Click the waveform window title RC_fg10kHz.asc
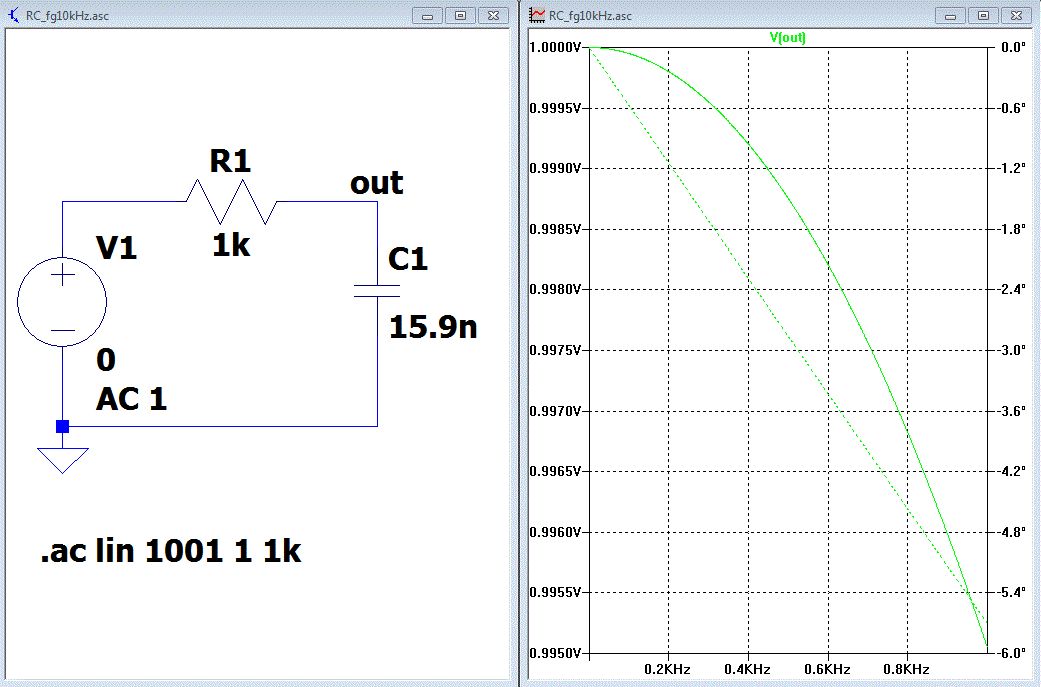This screenshot has width=1041, height=687. [590, 15]
